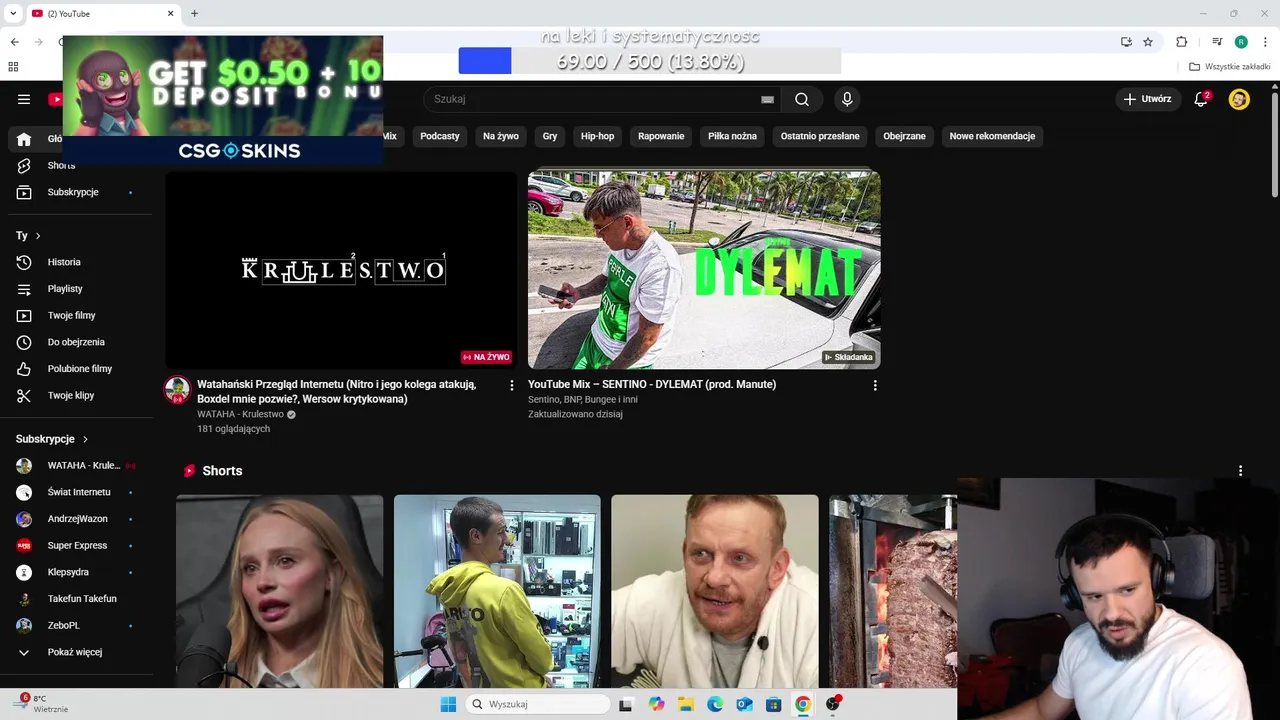
Task: Open the tab search dropdown arrow
Action: [x=15, y=13]
